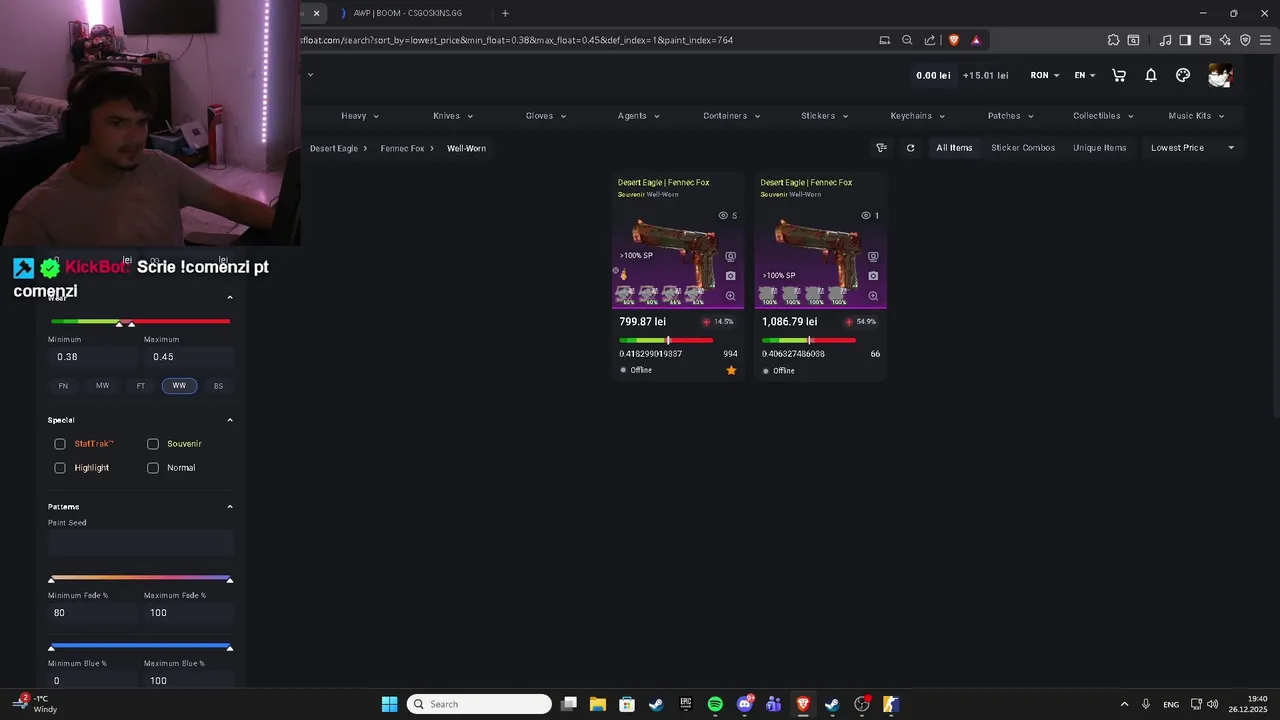This screenshot has height=720, width=1280.
Task: Open the Lowest Price sort dropdown
Action: coord(1192,148)
